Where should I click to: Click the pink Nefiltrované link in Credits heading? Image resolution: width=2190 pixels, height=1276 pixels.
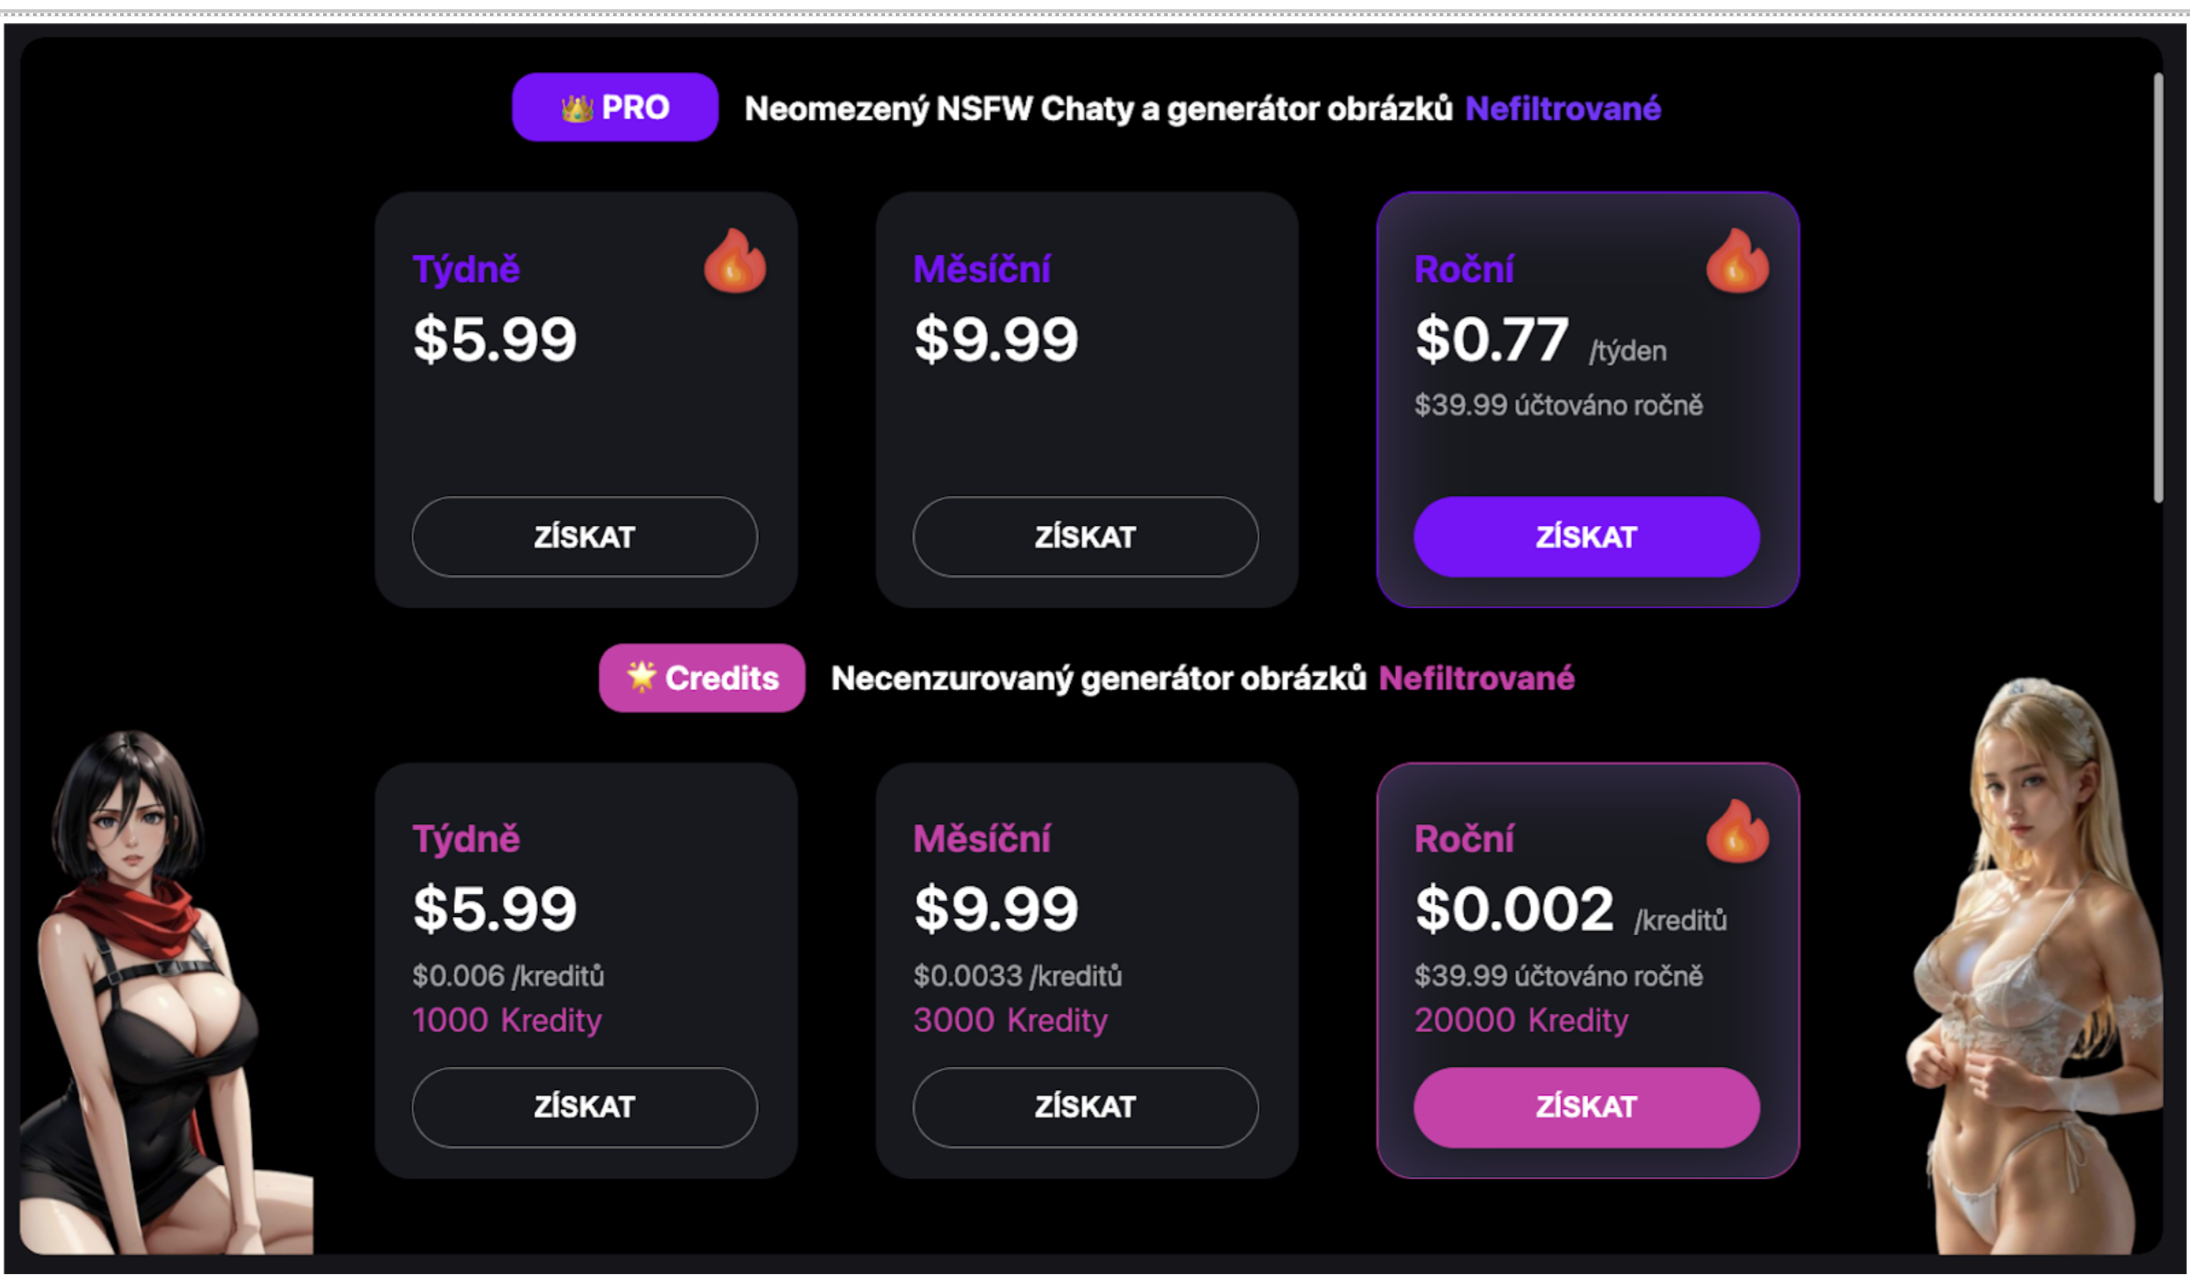tap(1476, 678)
